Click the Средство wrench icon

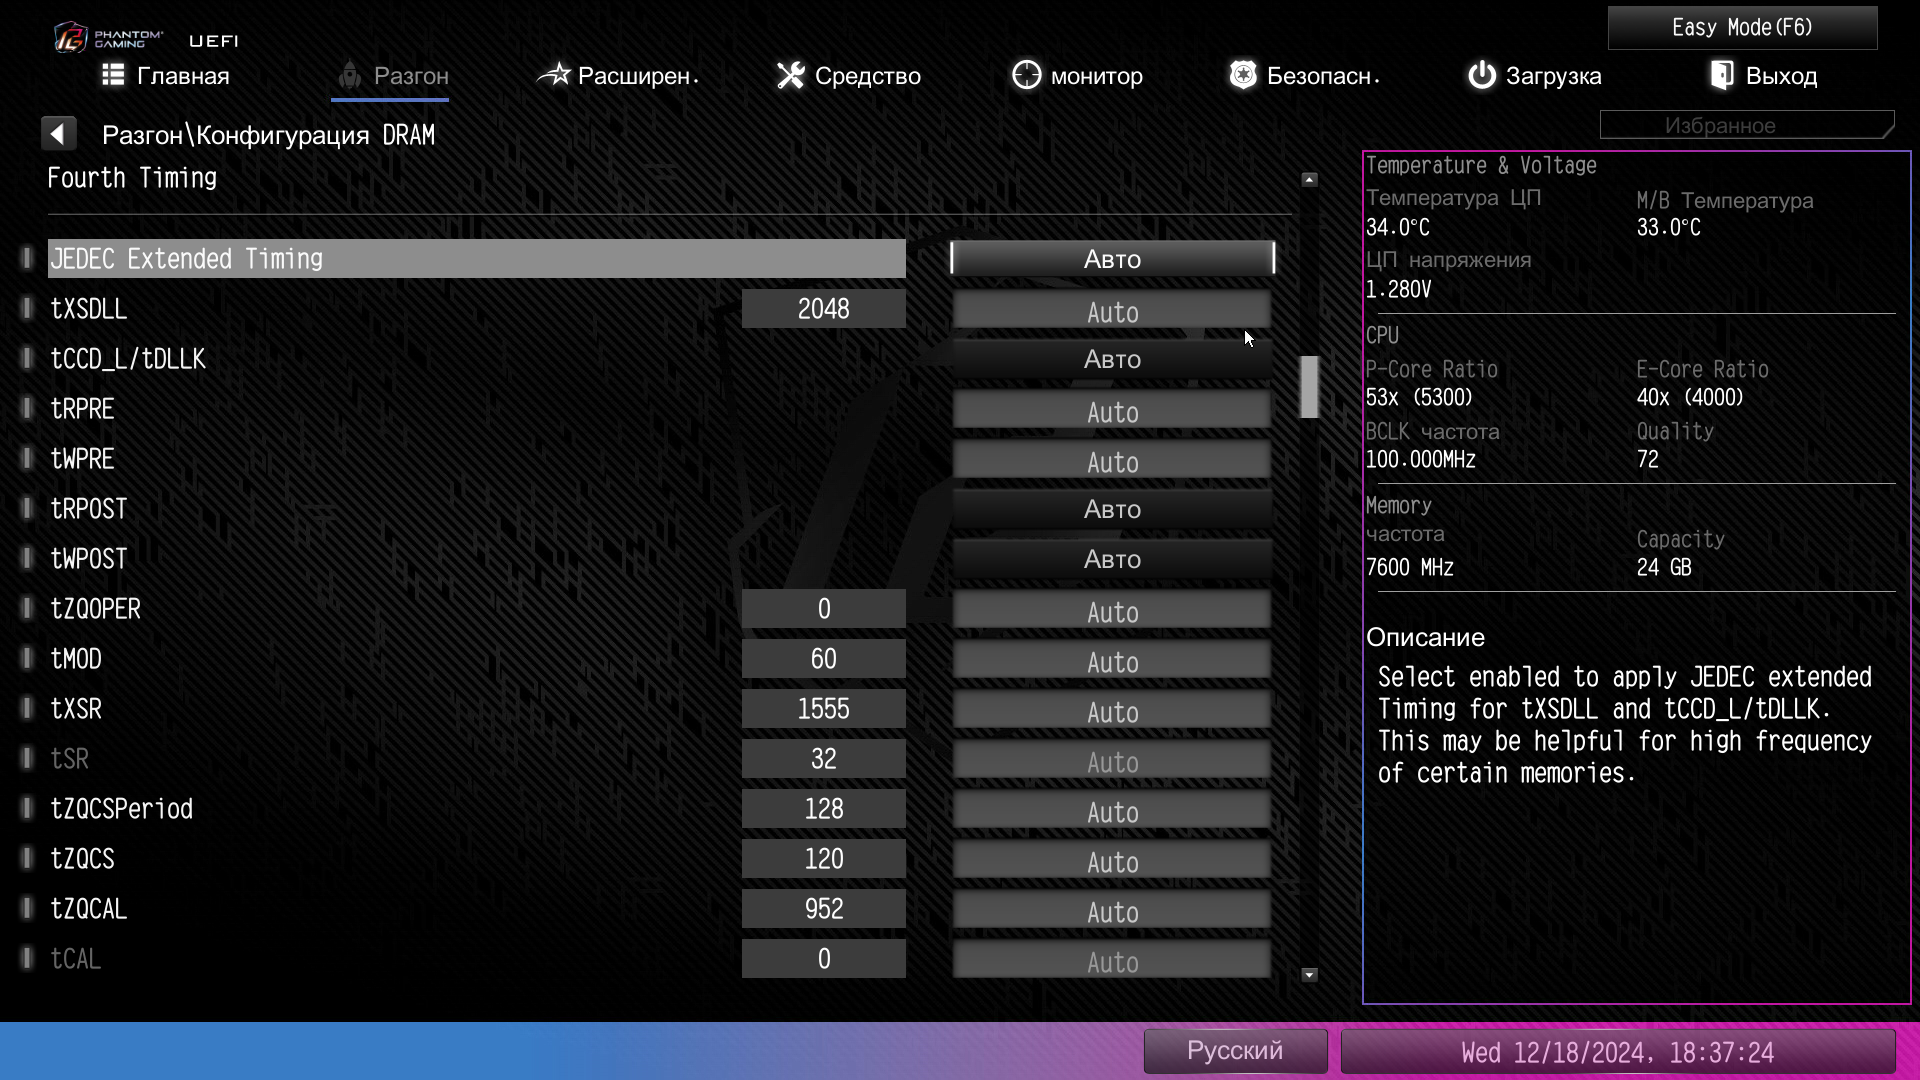791,75
